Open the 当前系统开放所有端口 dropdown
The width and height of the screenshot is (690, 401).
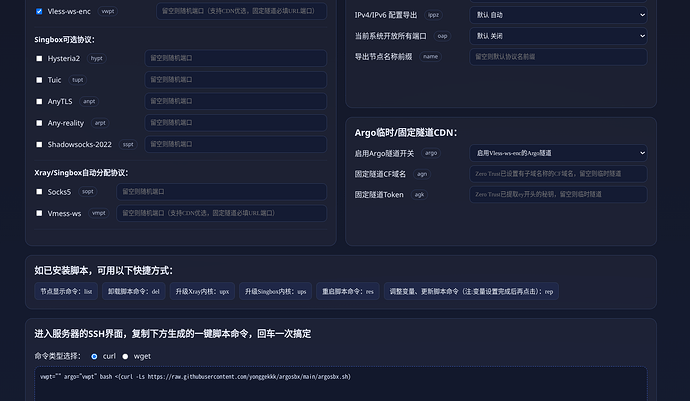[x=558, y=36]
